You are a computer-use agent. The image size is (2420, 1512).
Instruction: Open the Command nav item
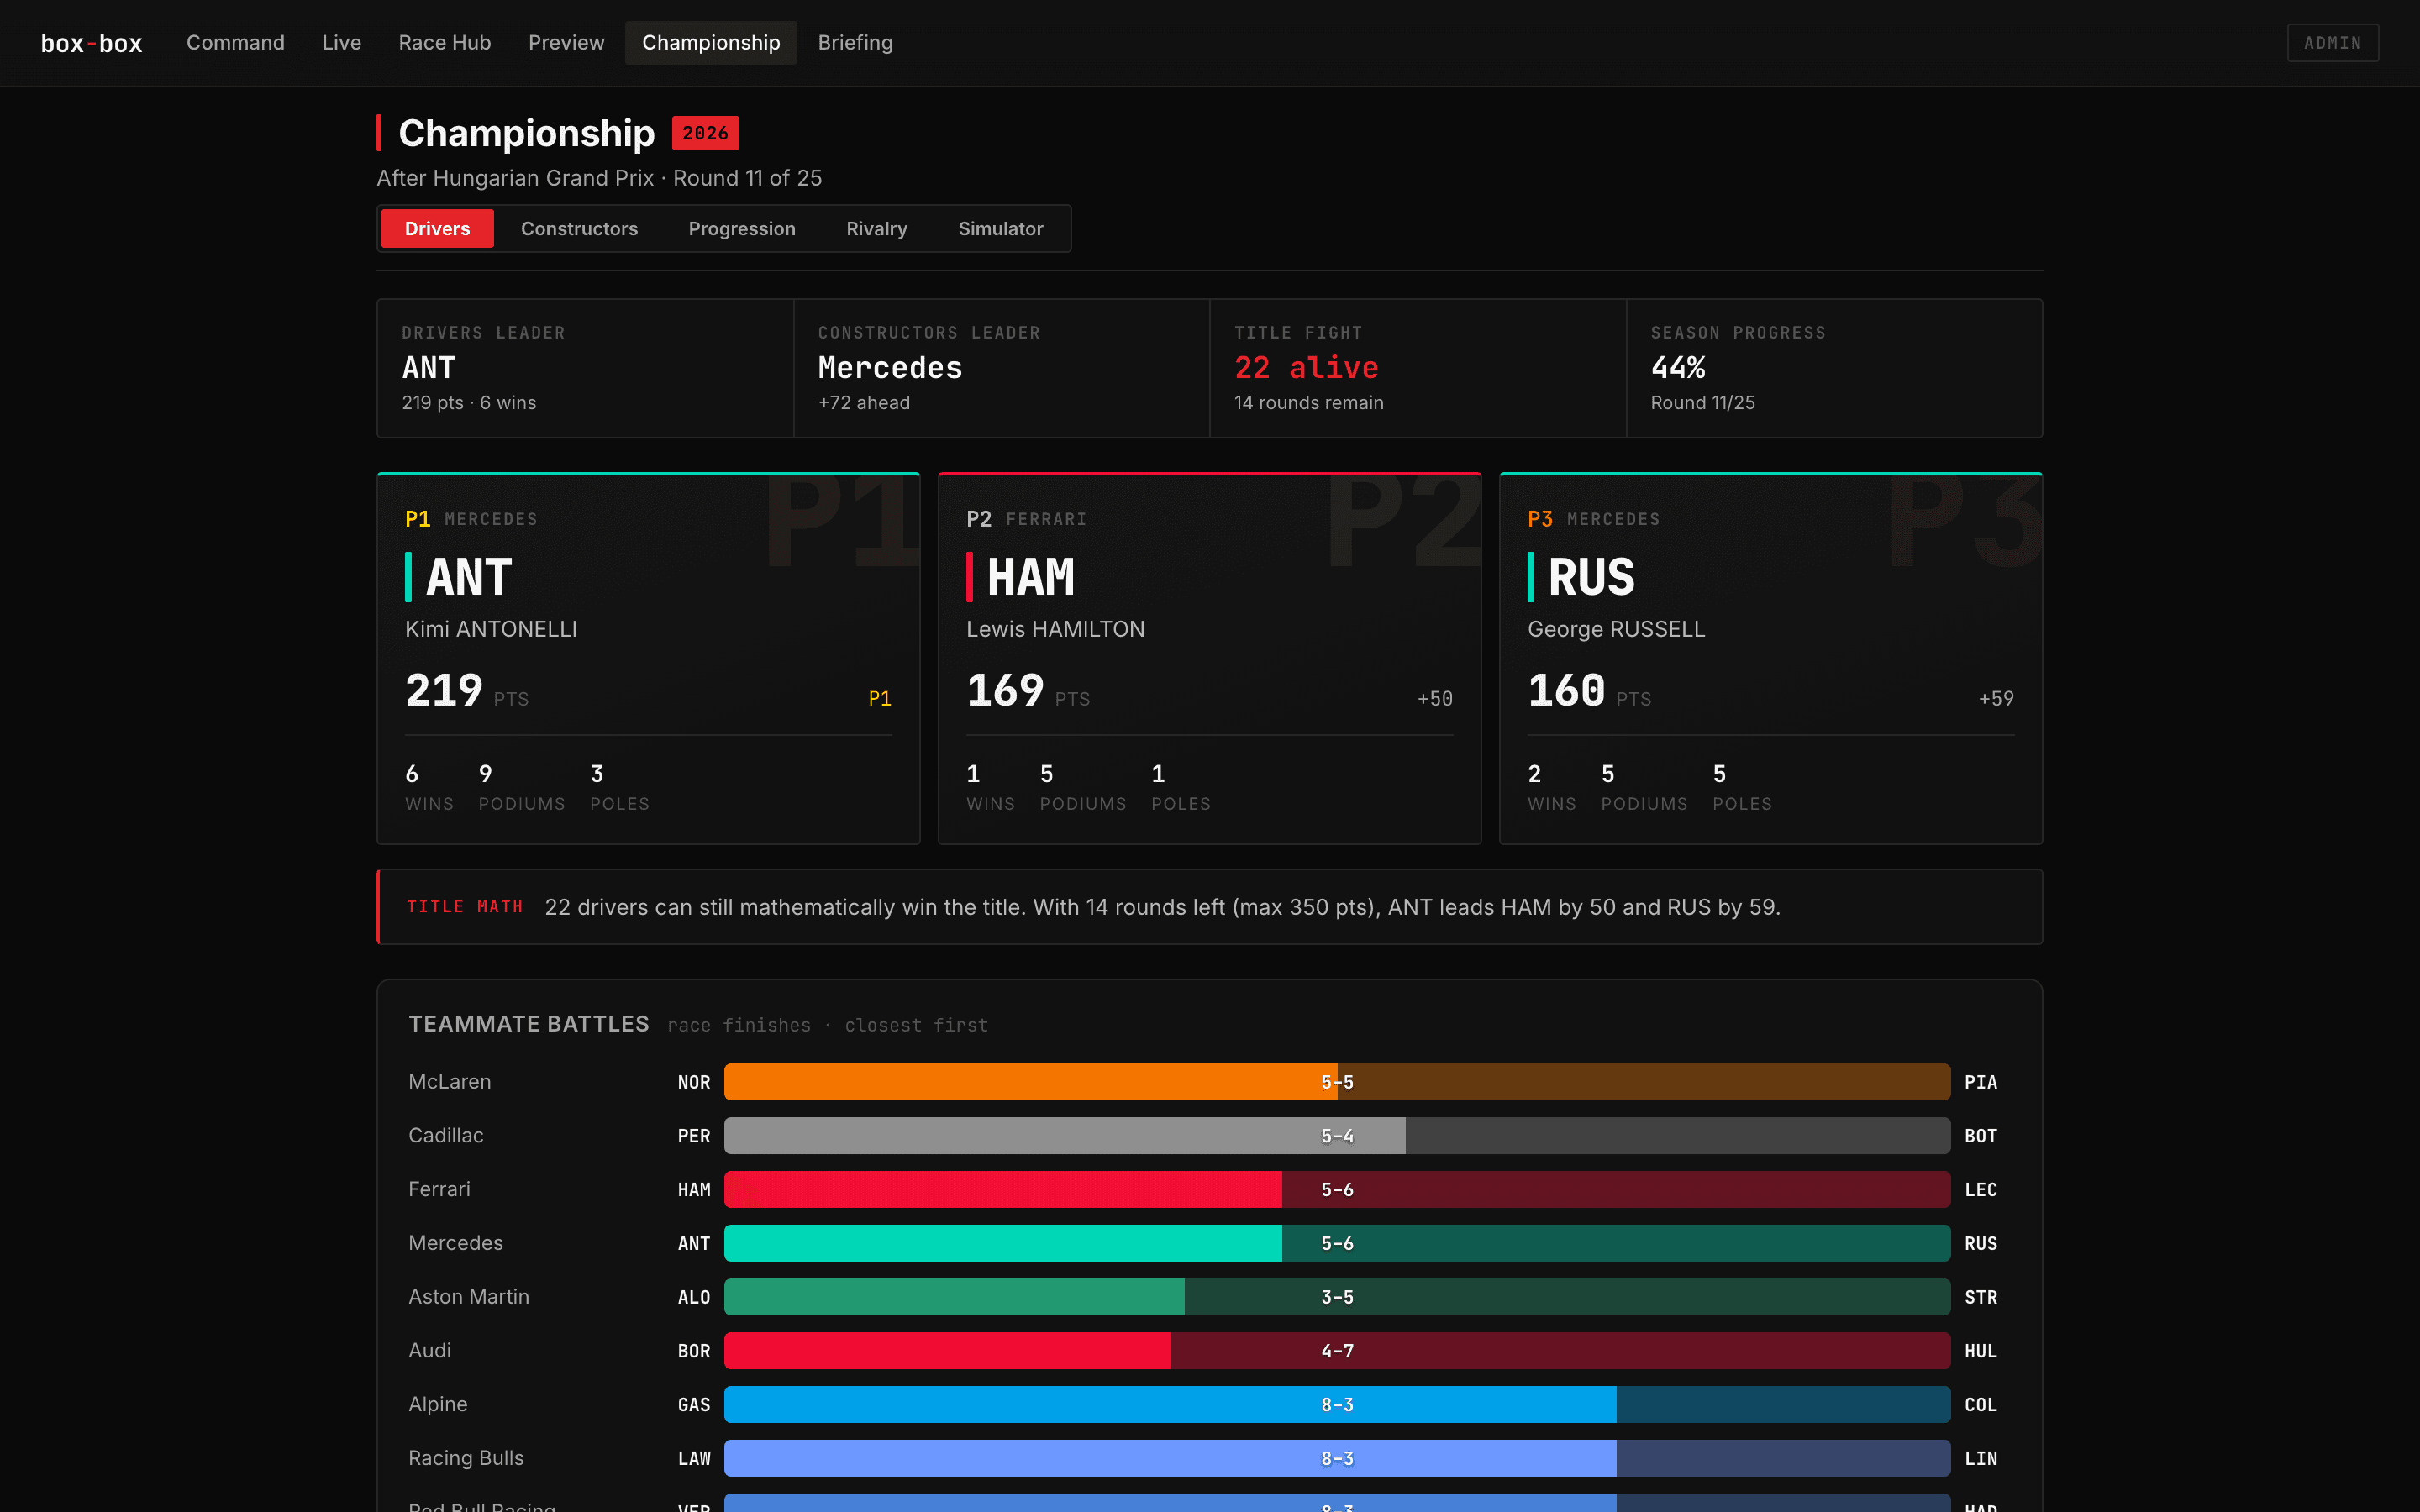pos(235,43)
